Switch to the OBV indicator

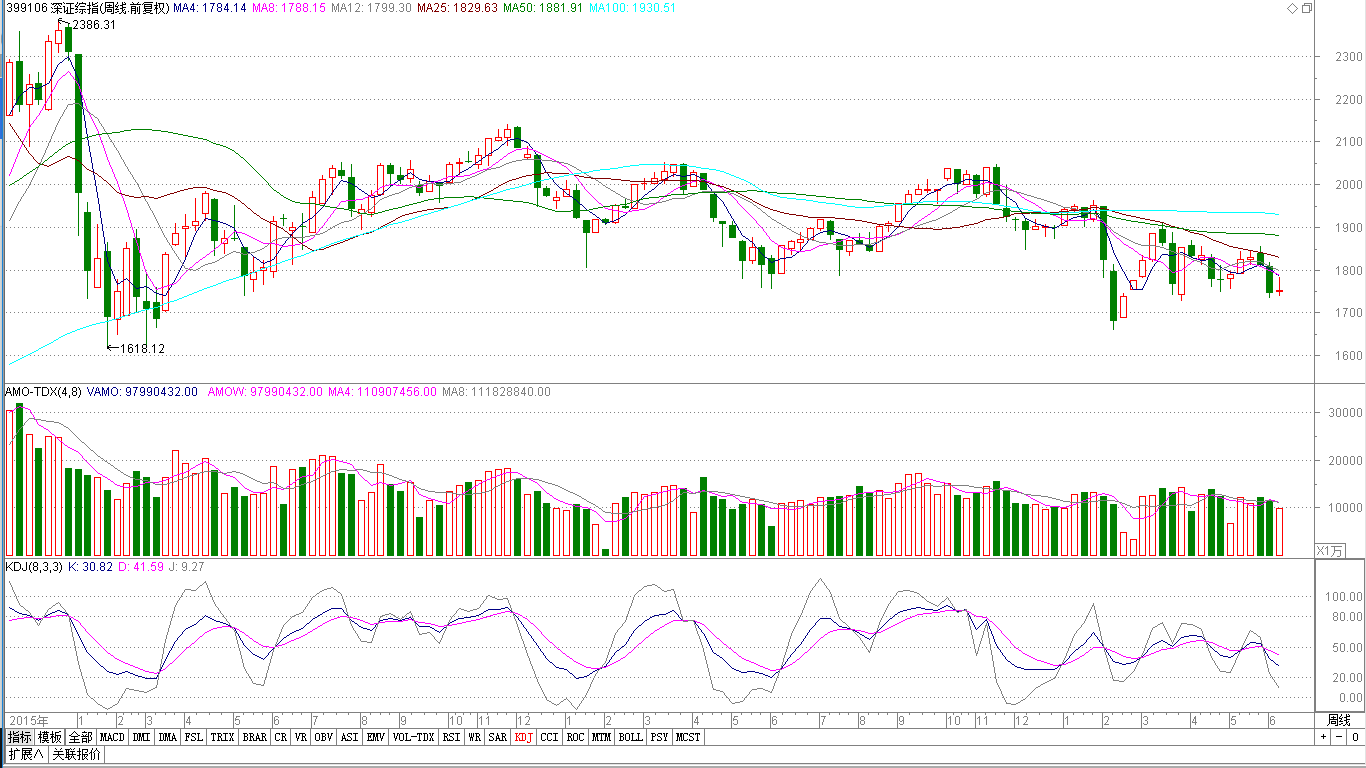323,737
